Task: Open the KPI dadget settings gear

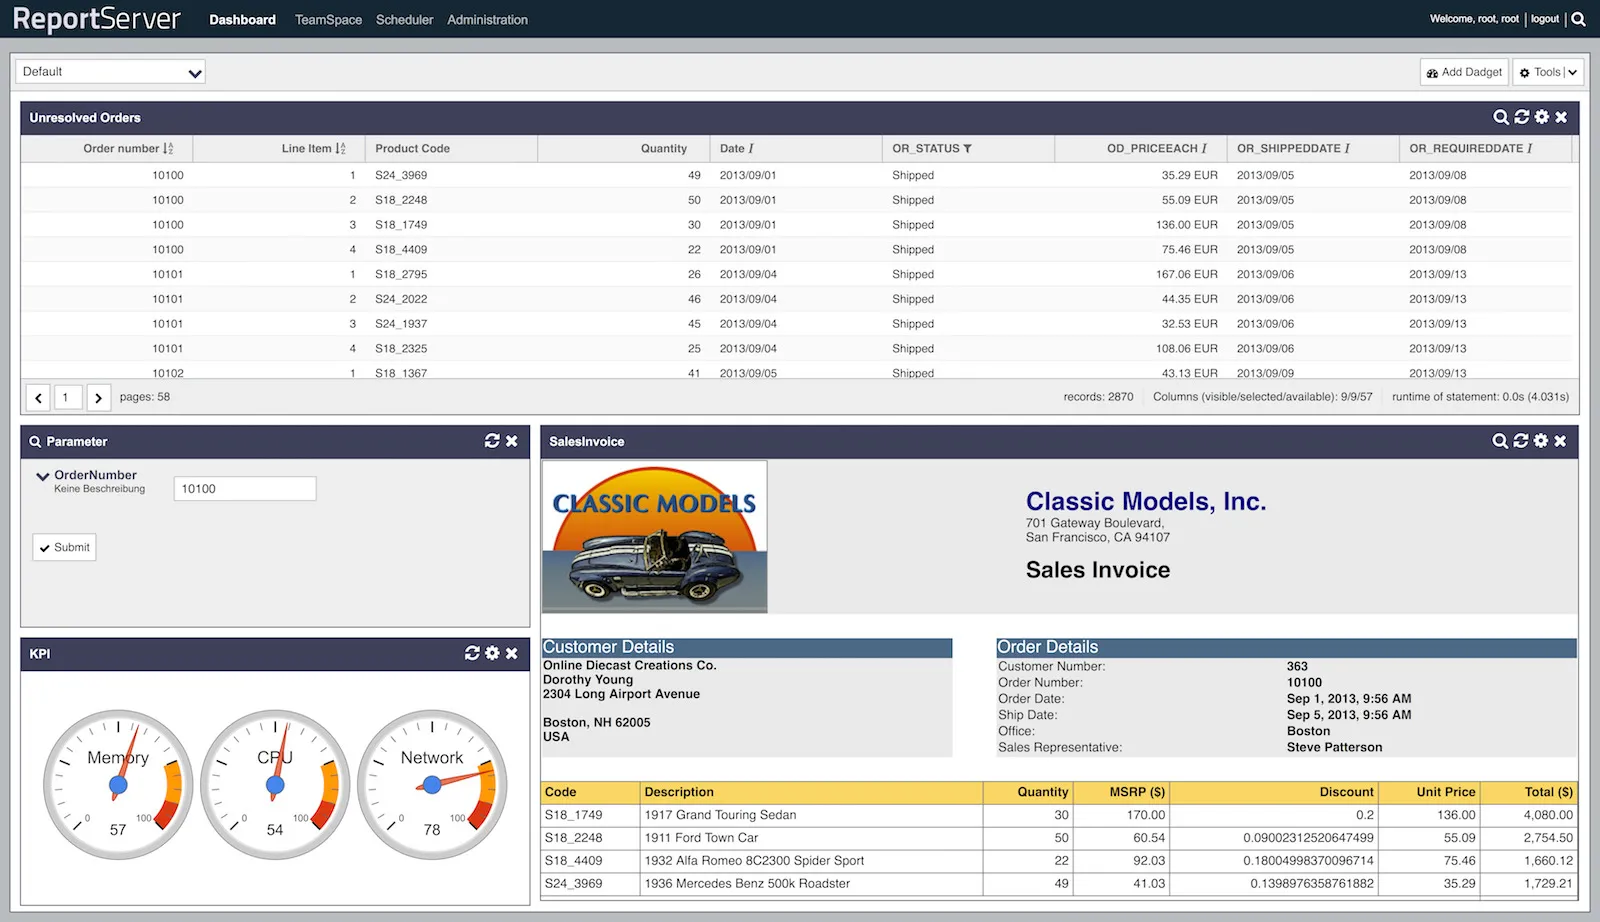Action: (x=493, y=653)
